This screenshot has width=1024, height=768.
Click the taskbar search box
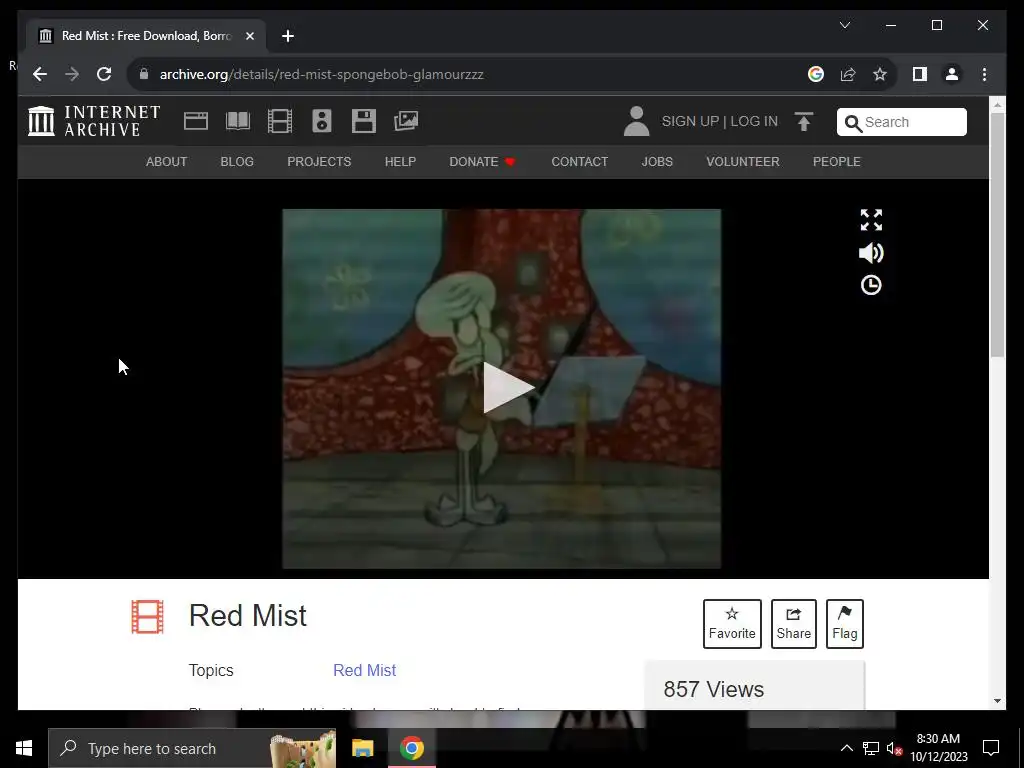coord(192,748)
